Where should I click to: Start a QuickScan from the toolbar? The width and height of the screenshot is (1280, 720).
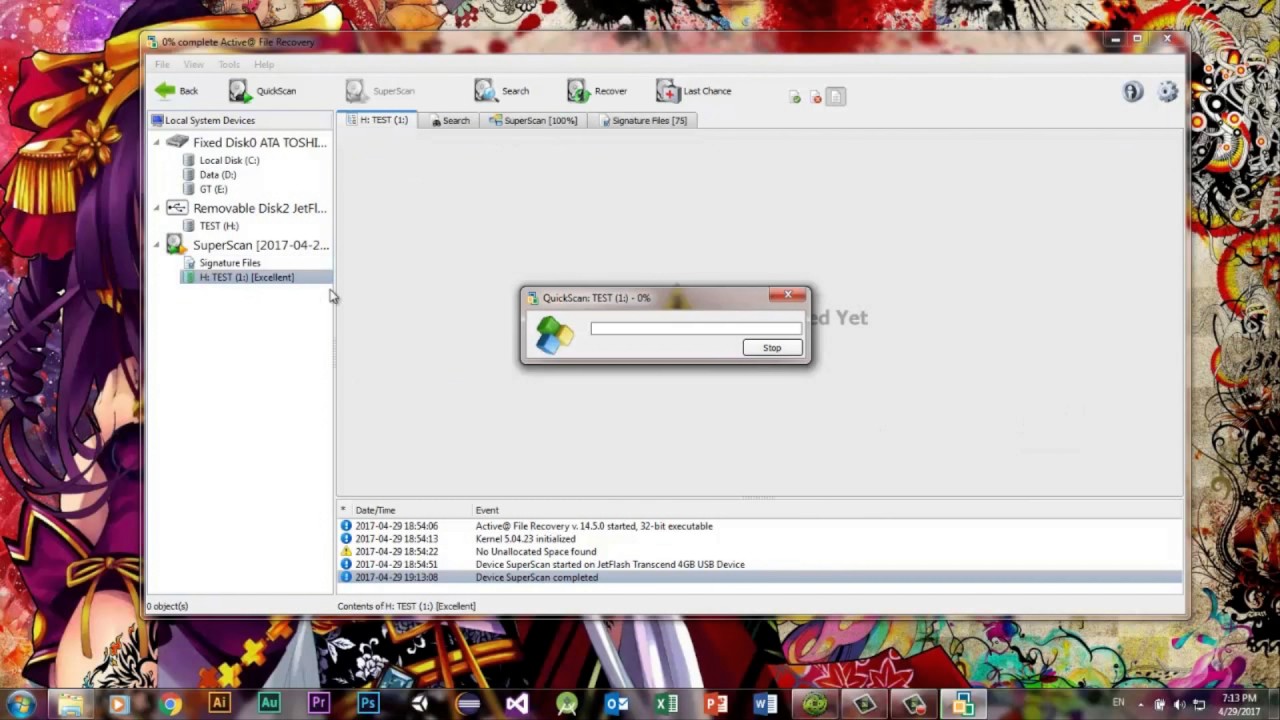pyautogui.click(x=262, y=91)
